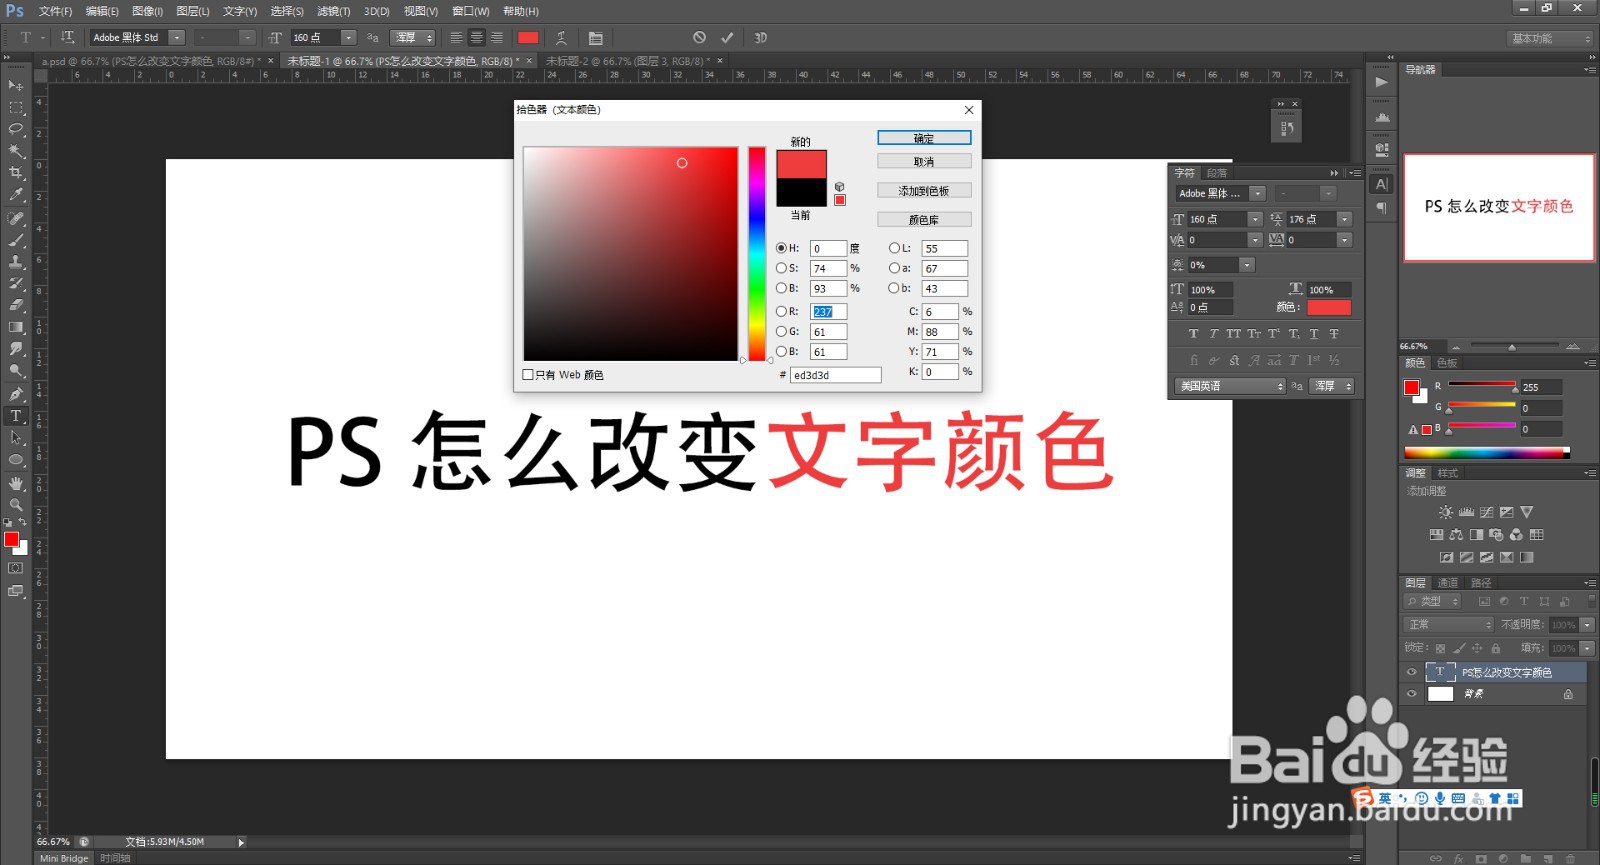Select the Lasso tool

15,129
